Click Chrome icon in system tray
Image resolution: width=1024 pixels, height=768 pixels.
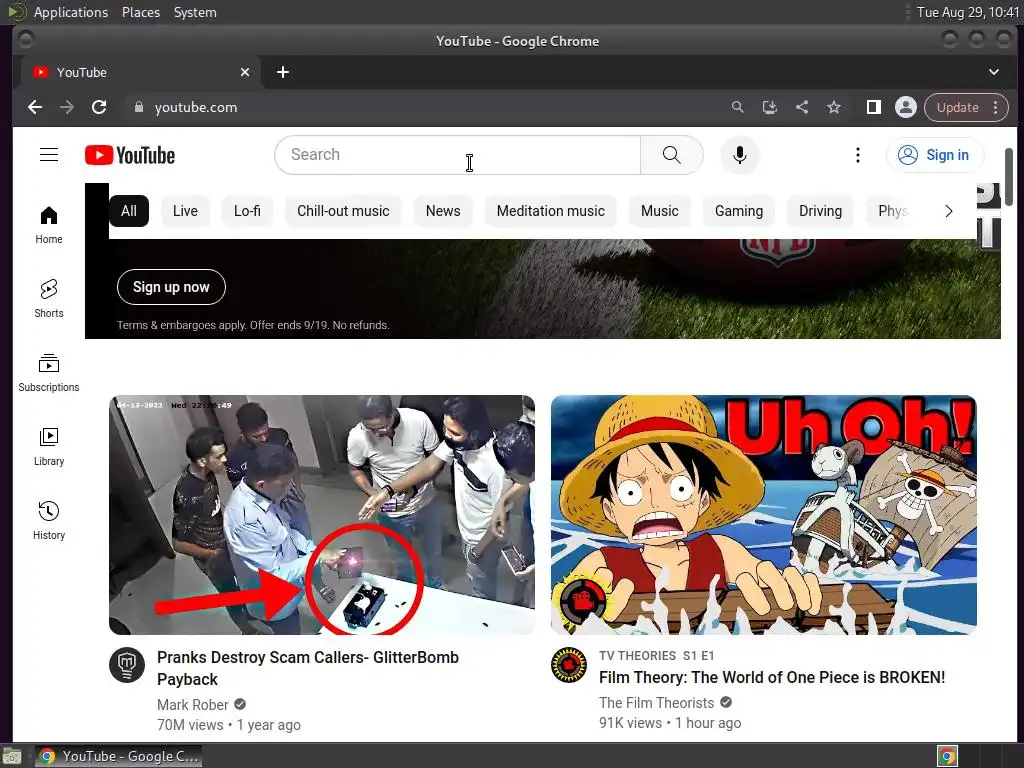pyautogui.click(x=947, y=756)
